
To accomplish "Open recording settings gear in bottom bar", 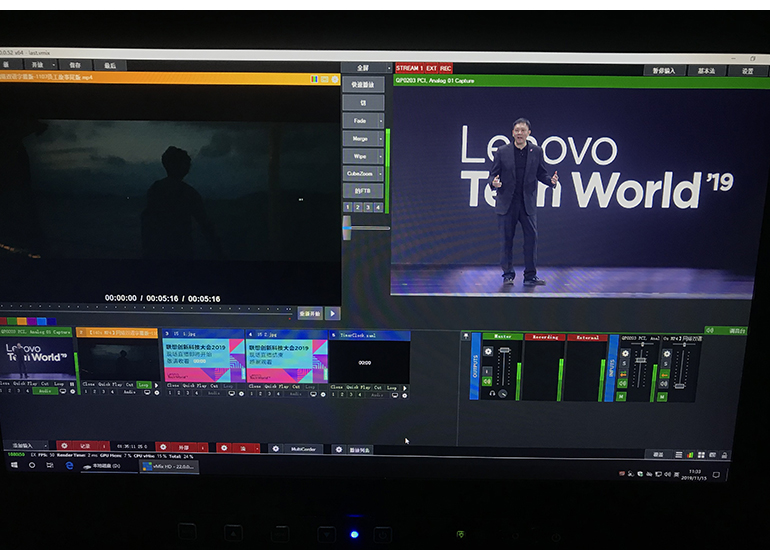I will coord(64,445).
